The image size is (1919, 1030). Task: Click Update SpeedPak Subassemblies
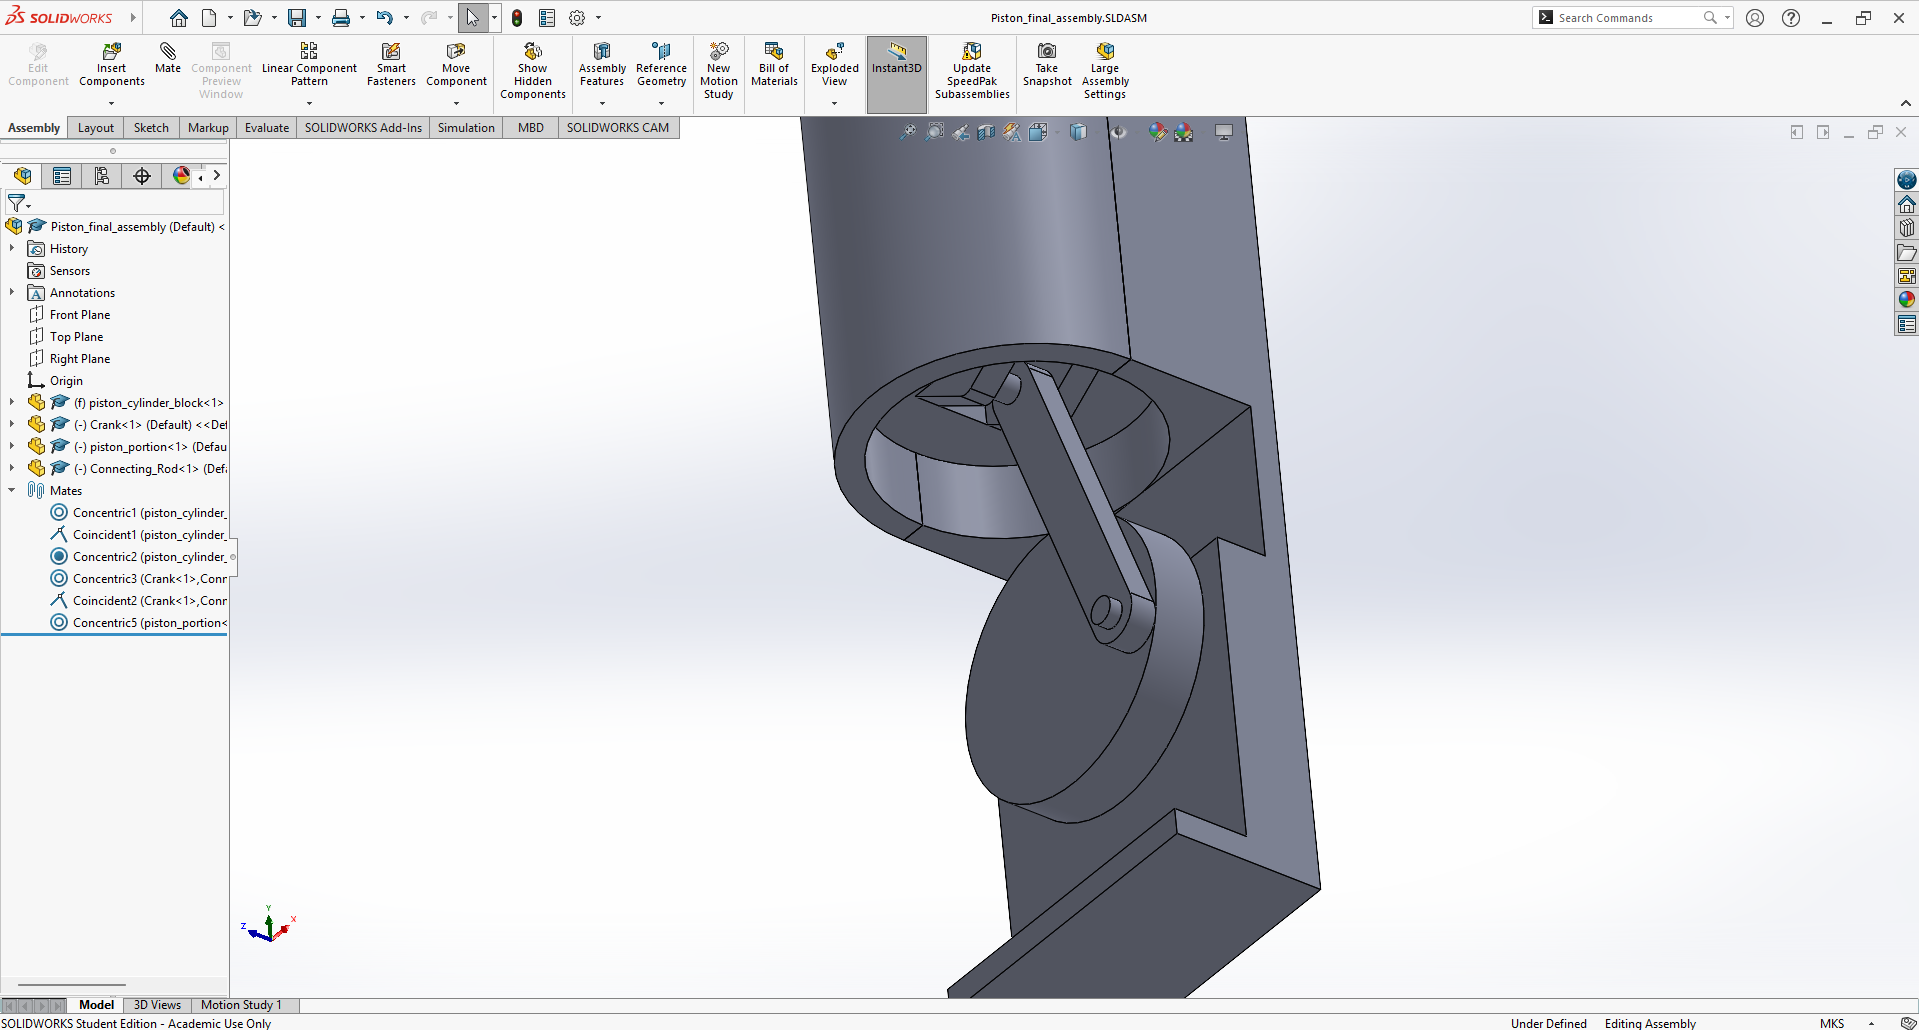(972, 70)
